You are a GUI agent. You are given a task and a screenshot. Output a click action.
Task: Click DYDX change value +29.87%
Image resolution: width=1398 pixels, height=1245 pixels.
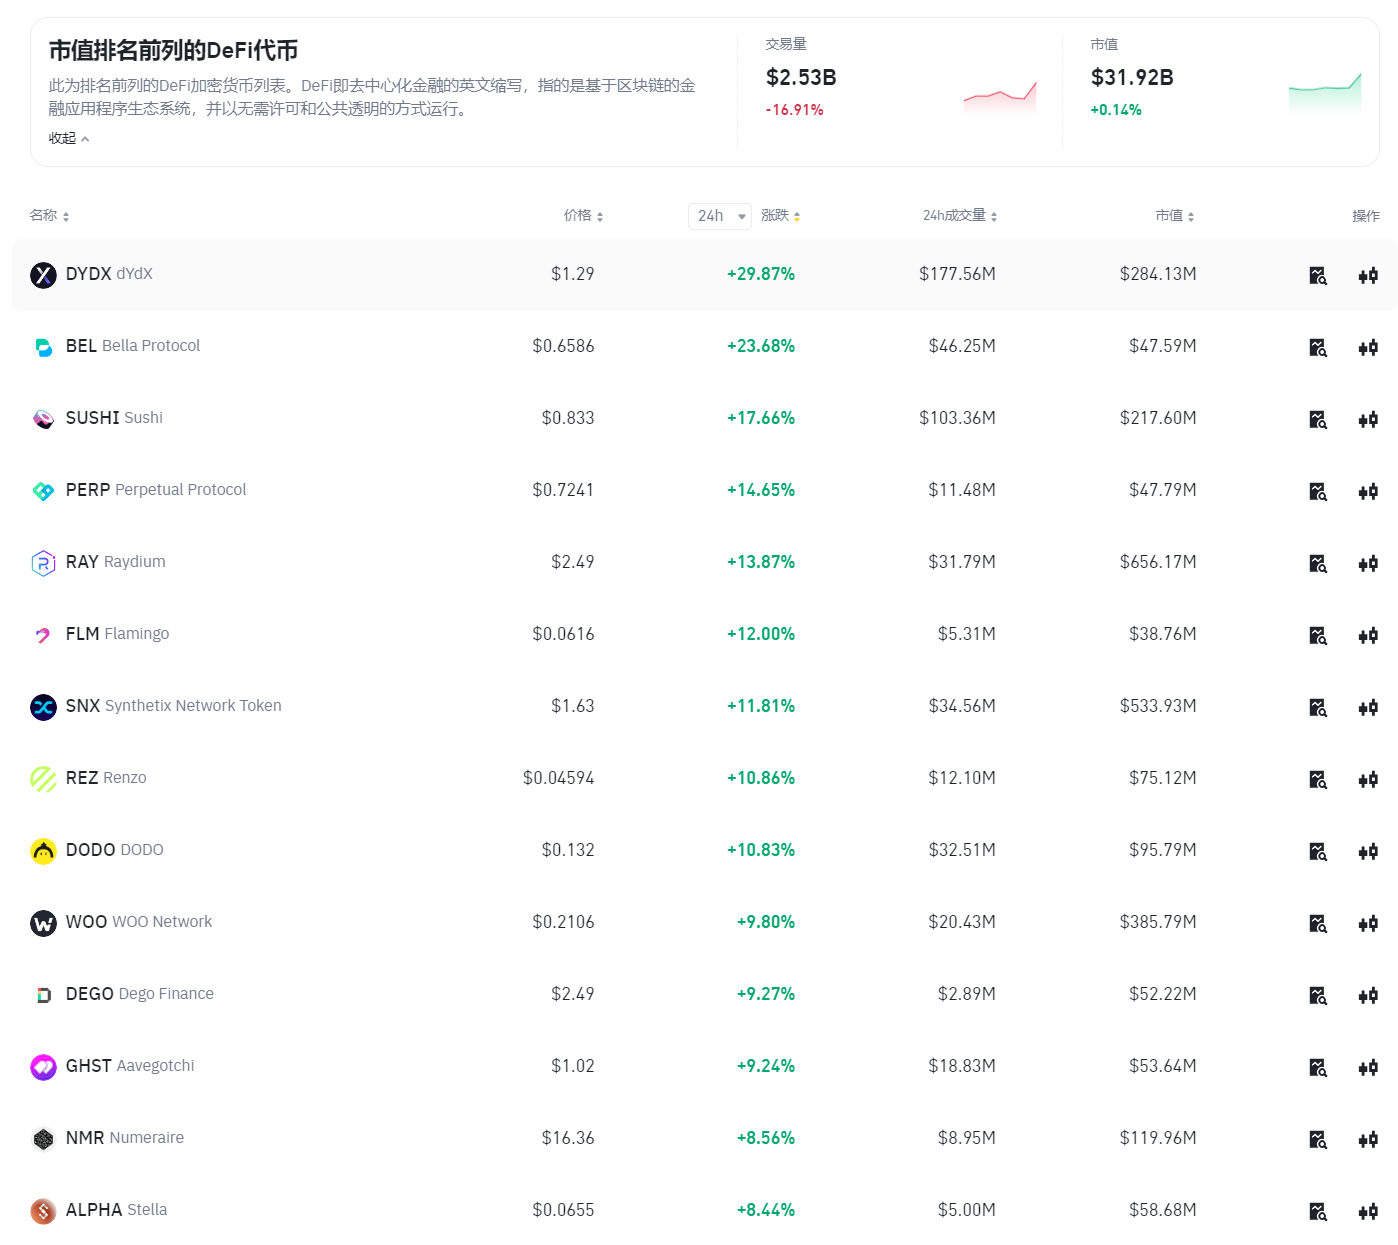[761, 274]
